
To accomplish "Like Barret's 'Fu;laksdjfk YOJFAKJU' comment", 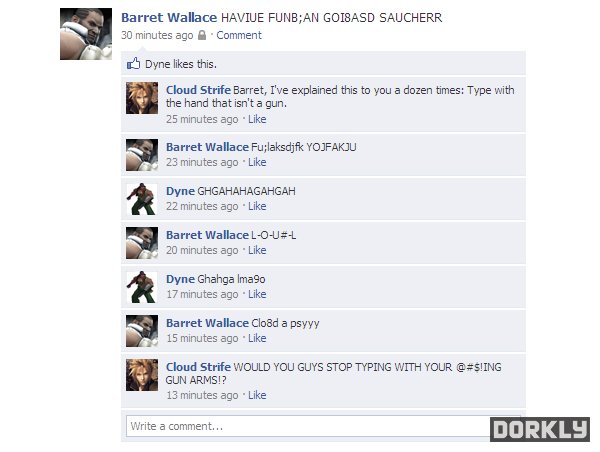I will tap(257, 162).
